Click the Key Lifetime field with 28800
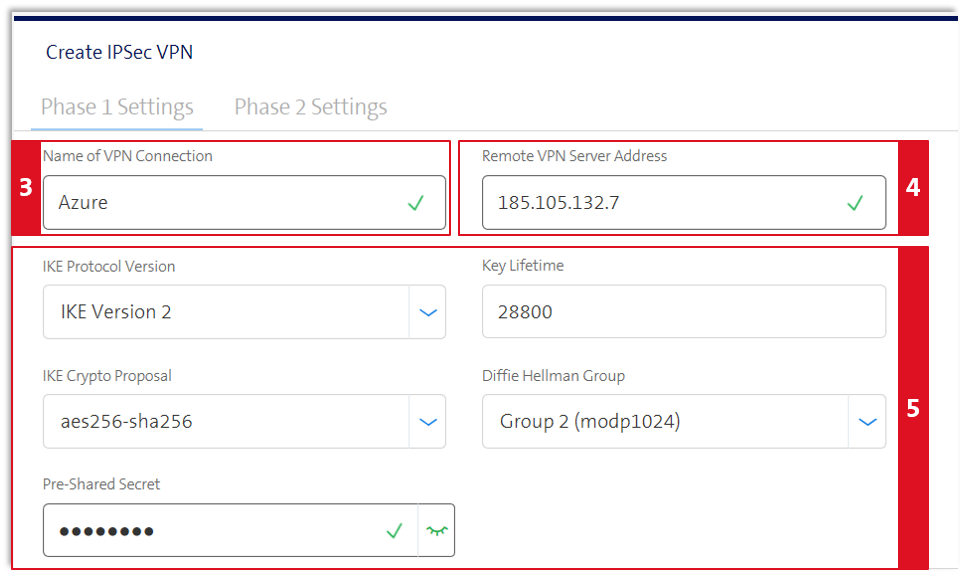965x575 pixels. point(684,312)
